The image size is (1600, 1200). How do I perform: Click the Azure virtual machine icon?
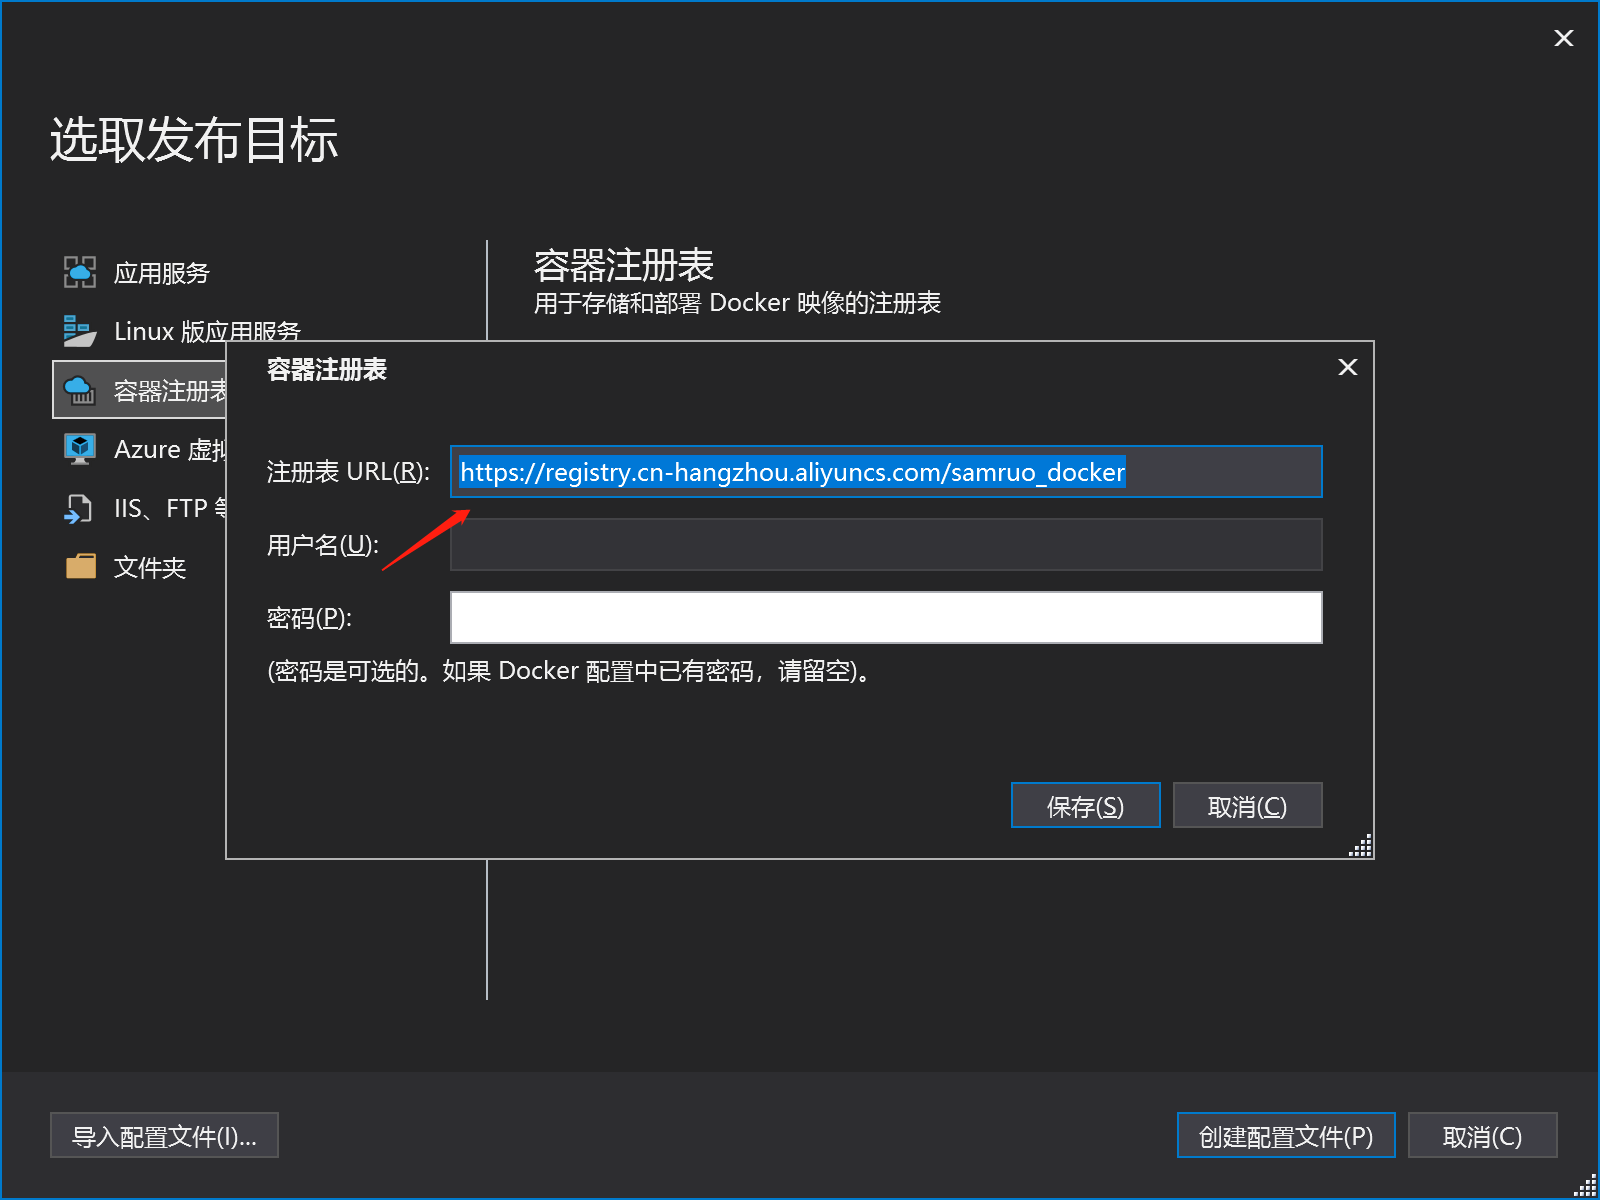(80, 449)
